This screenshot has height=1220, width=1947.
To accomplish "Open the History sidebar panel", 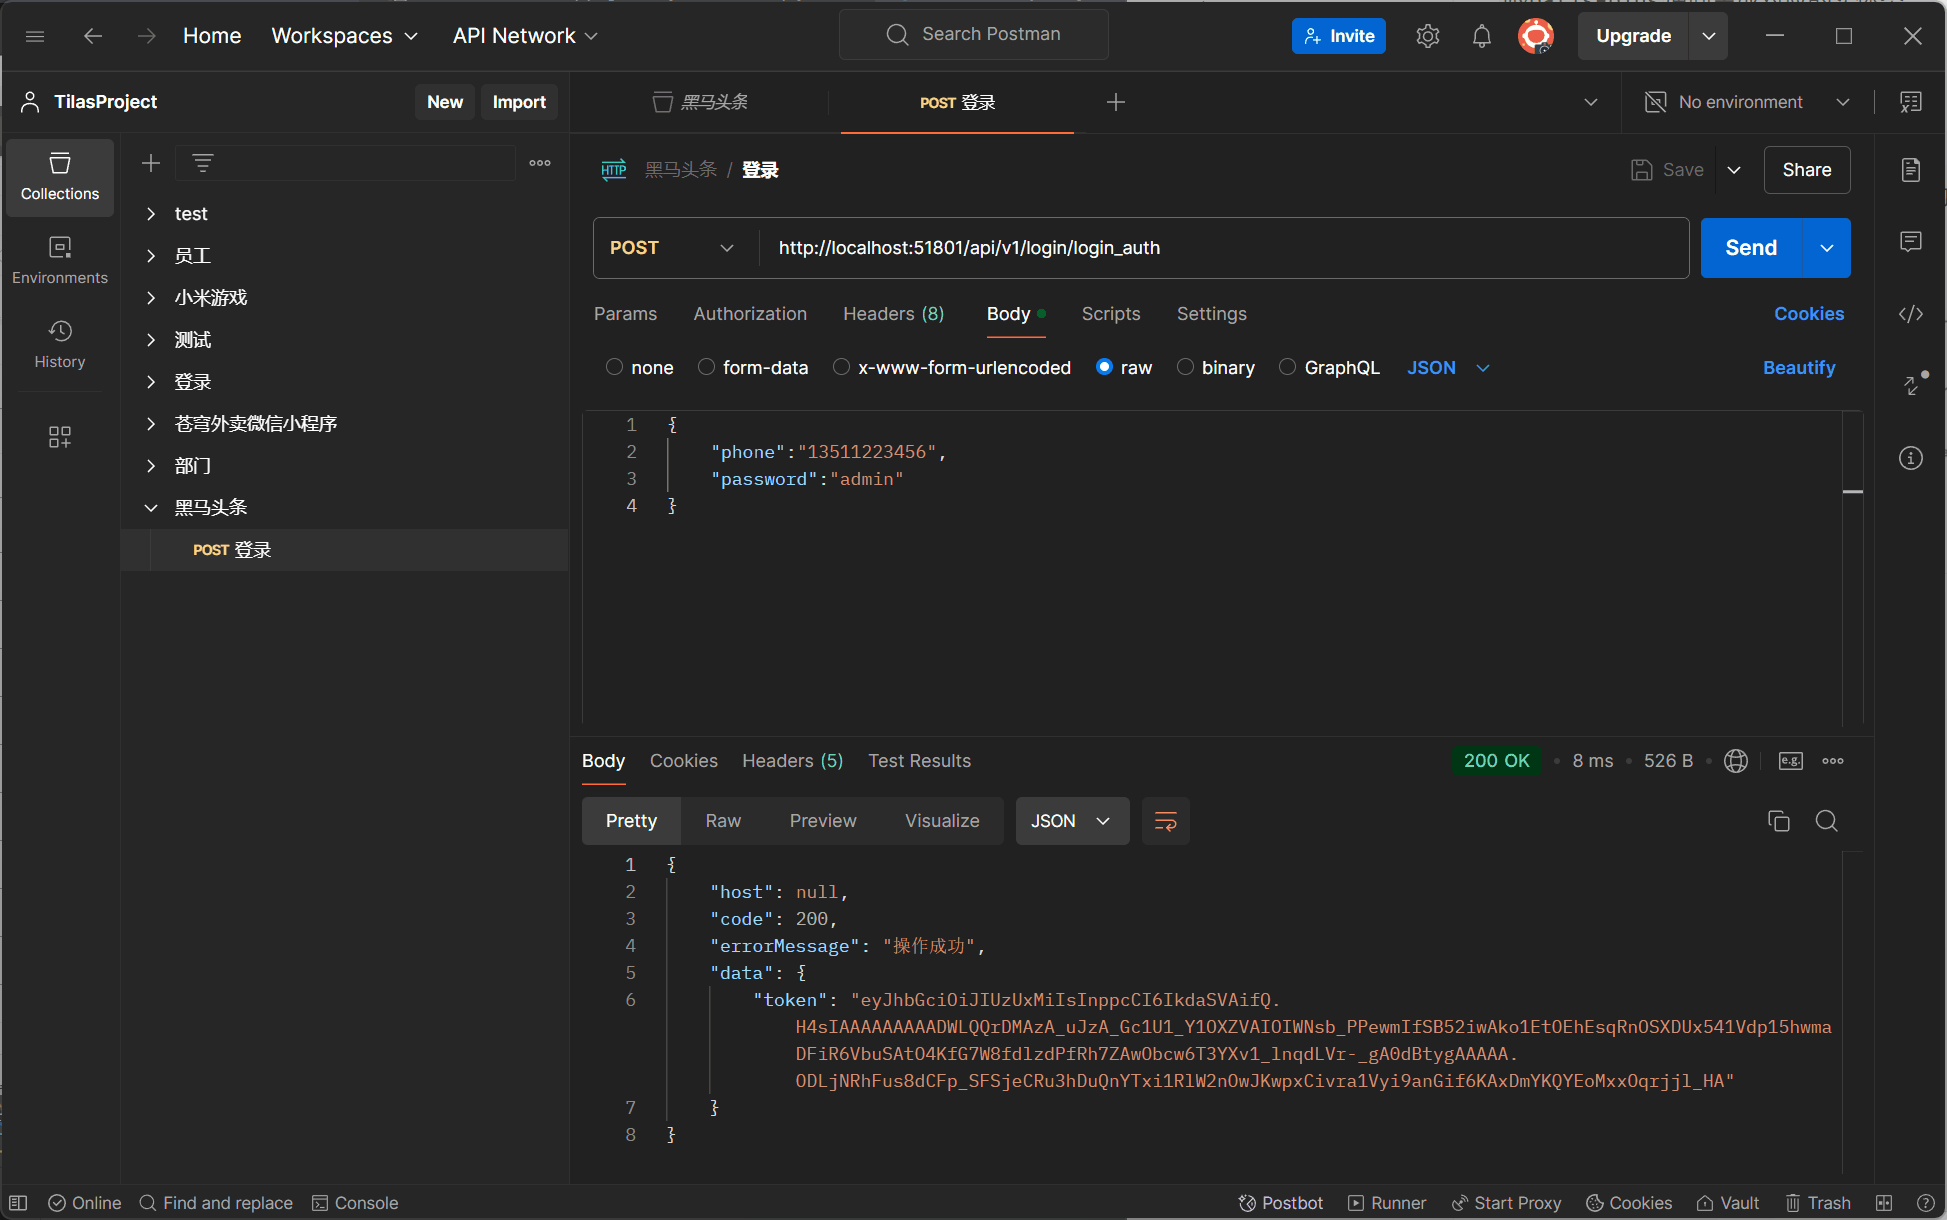I will coord(60,344).
